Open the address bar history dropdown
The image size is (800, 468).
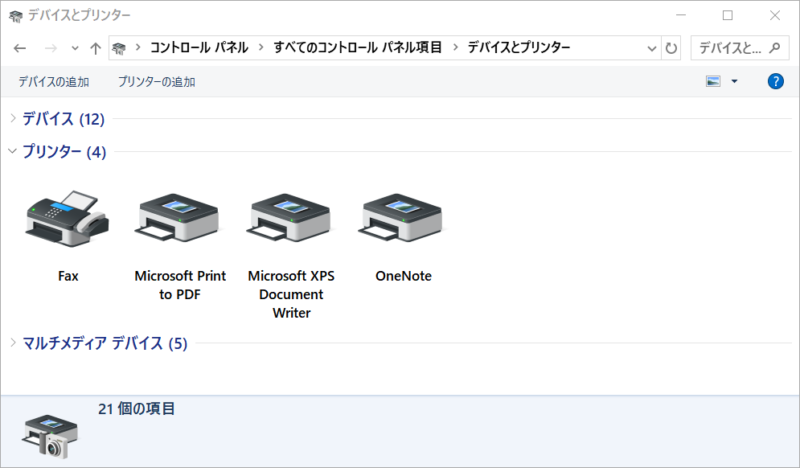[651, 48]
